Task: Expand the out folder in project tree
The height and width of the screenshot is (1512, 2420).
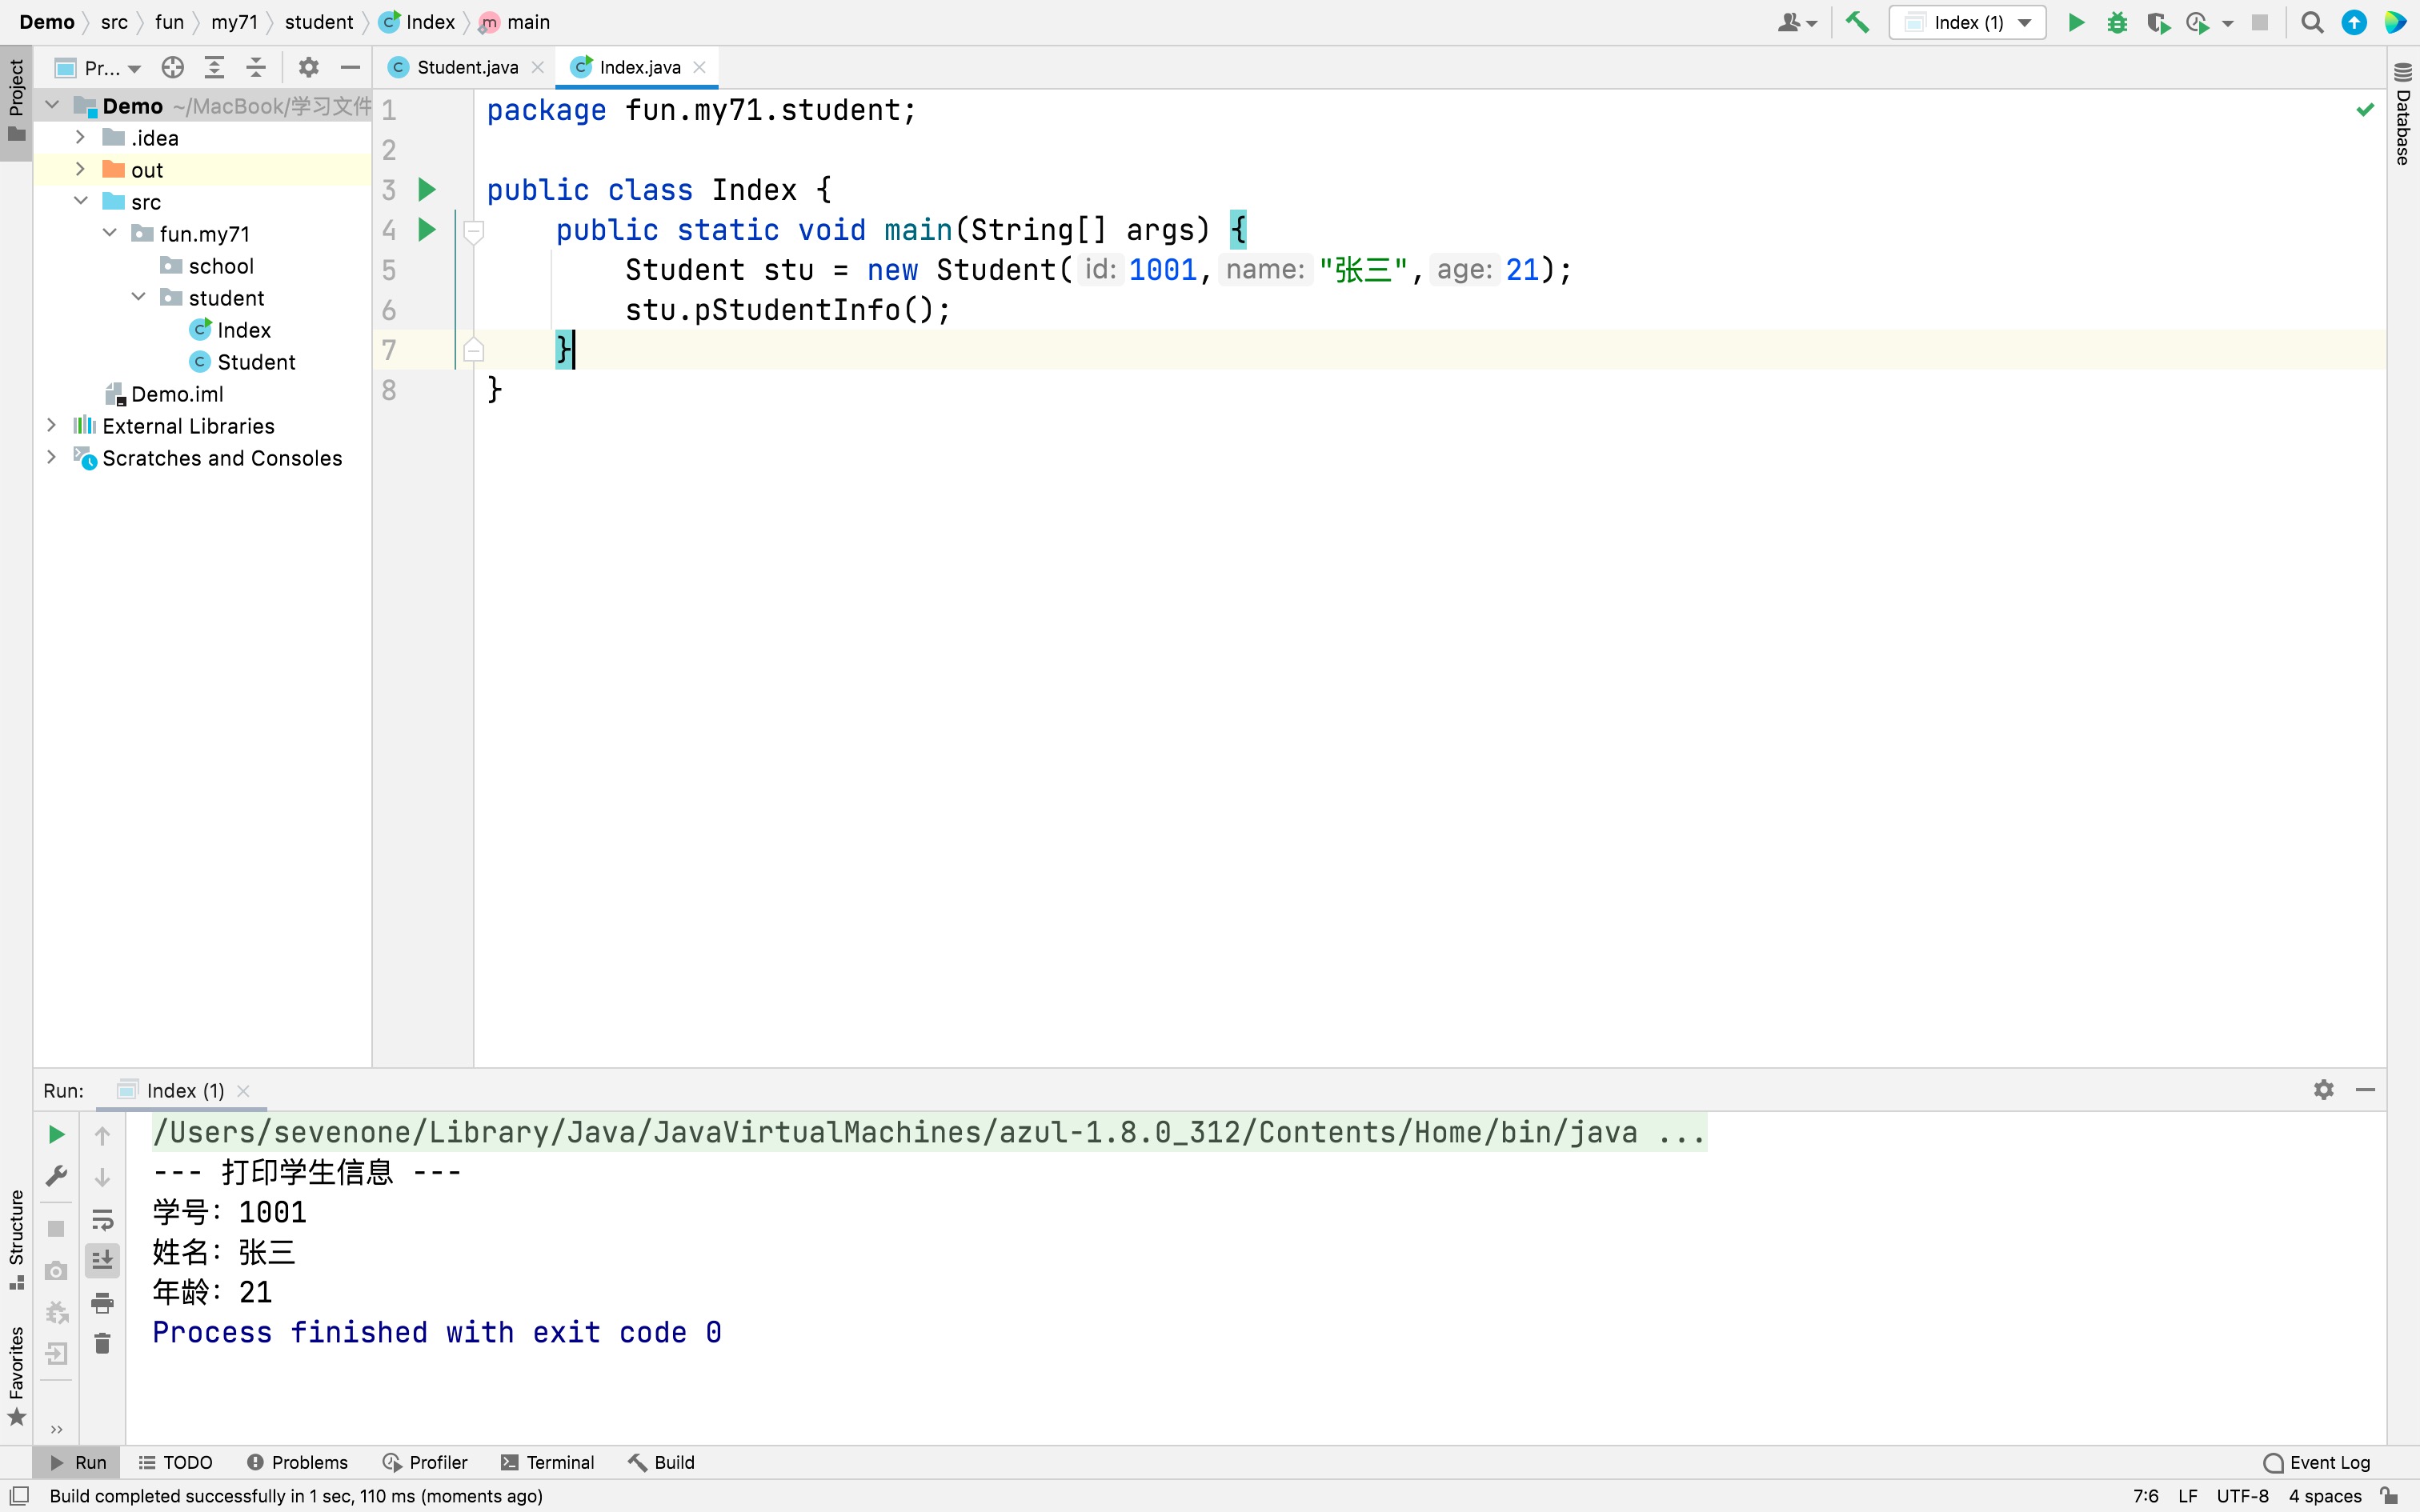Action: click(x=80, y=170)
